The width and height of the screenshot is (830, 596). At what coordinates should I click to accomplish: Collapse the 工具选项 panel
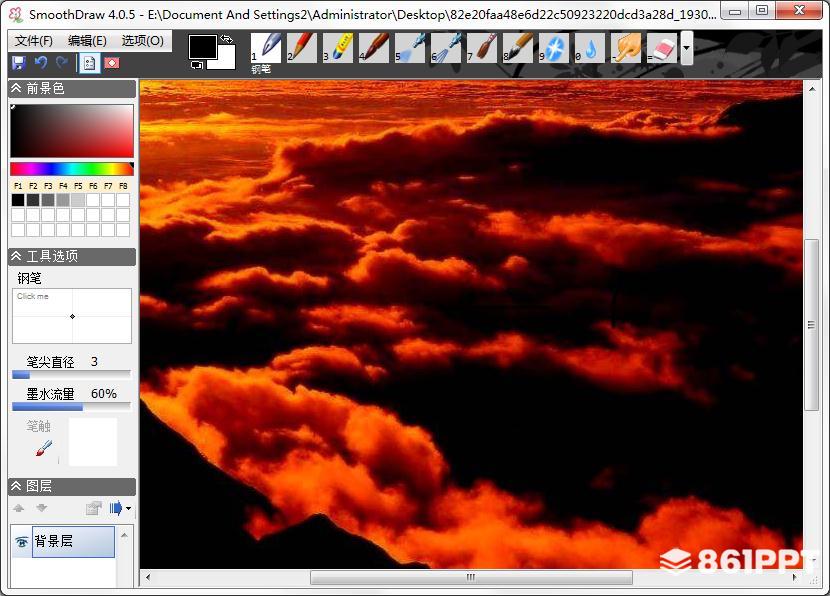(x=16, y=256)
